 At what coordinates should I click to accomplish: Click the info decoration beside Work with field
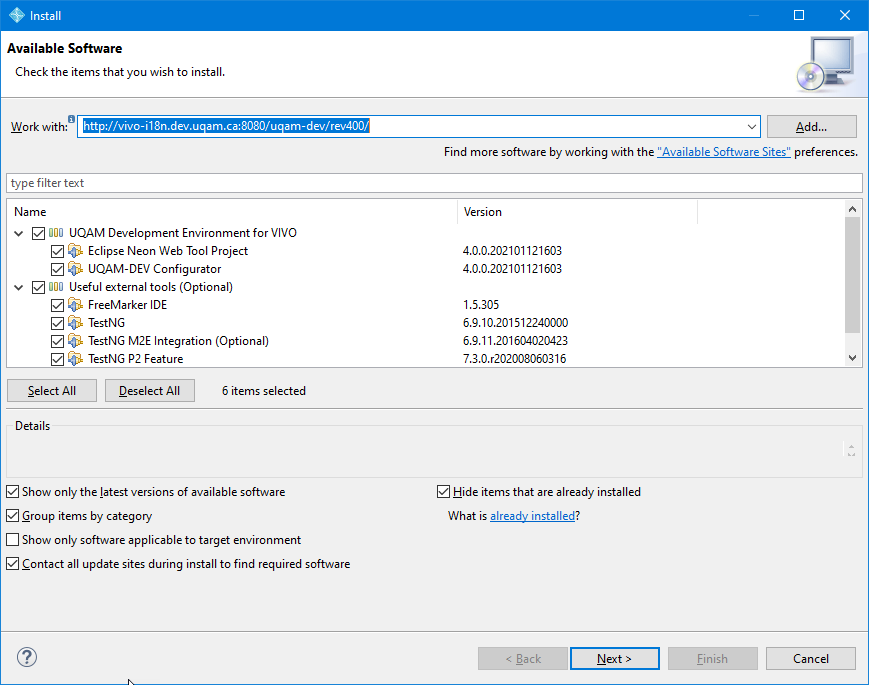pos(71,119)
